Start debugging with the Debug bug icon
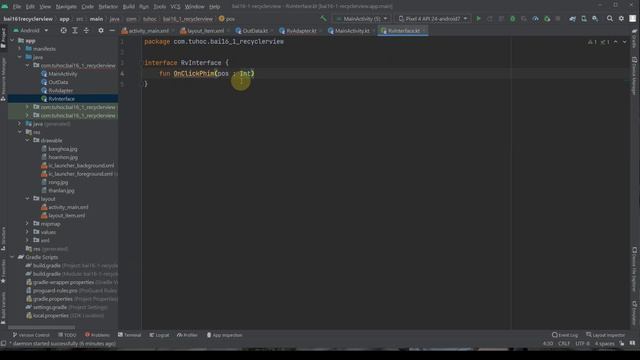Viewport: 640px width, 360px height. coord(513,19)
